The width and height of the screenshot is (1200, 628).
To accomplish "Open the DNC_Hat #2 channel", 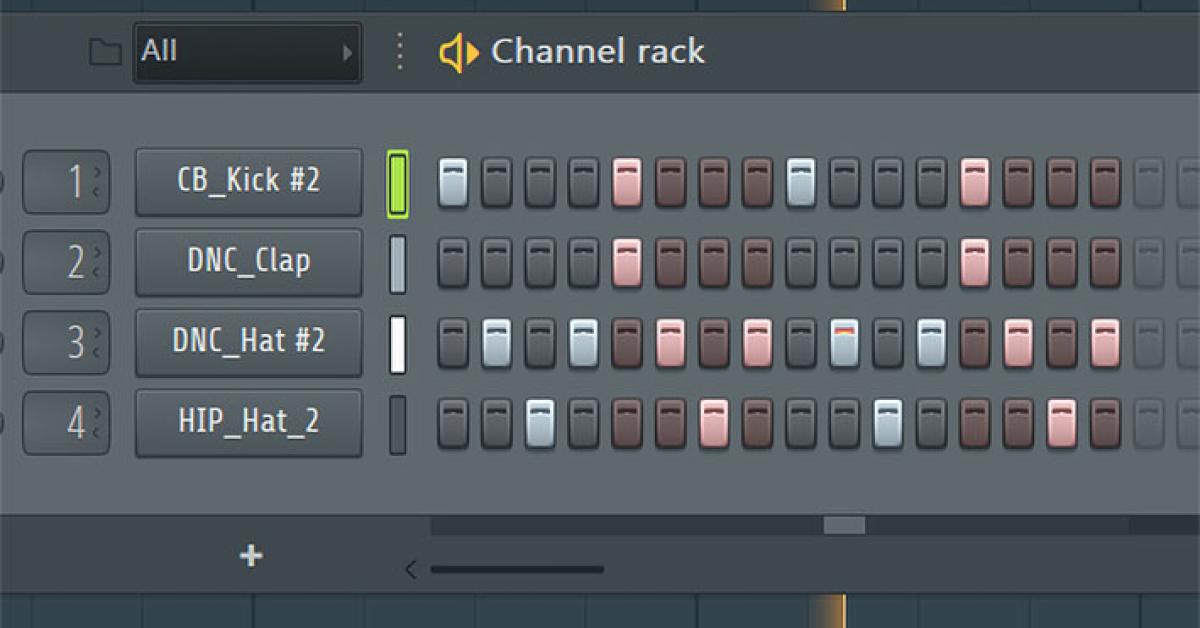I will coord(249,342).
